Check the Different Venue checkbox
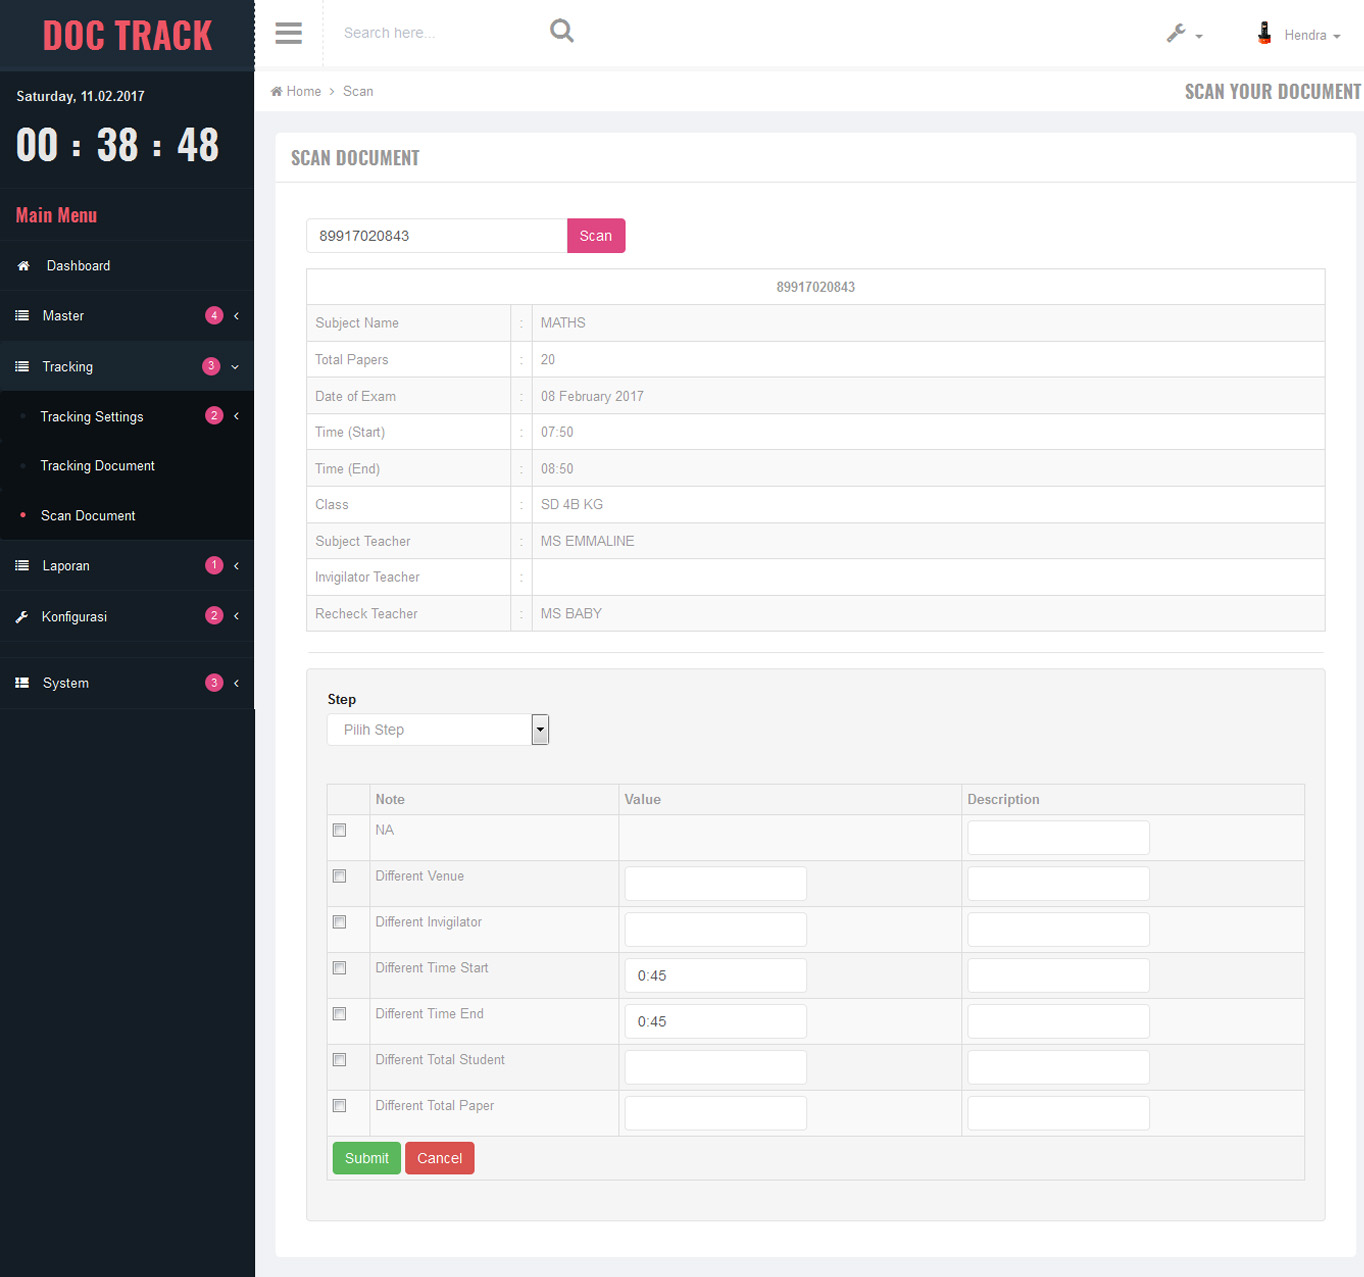Viewport: 1364px width, 1277px height. point(340,876)
